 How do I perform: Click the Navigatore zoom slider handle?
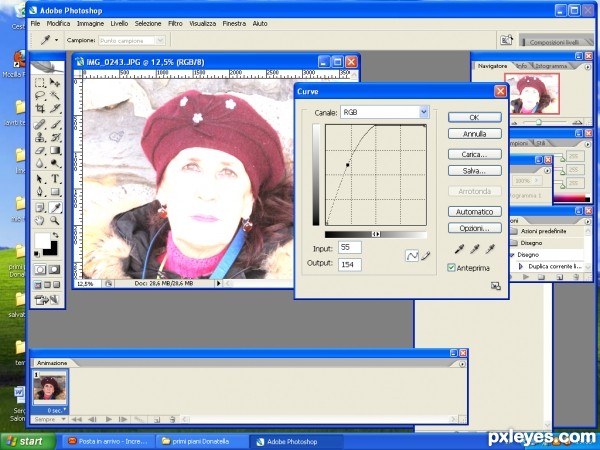coord(539,122)
